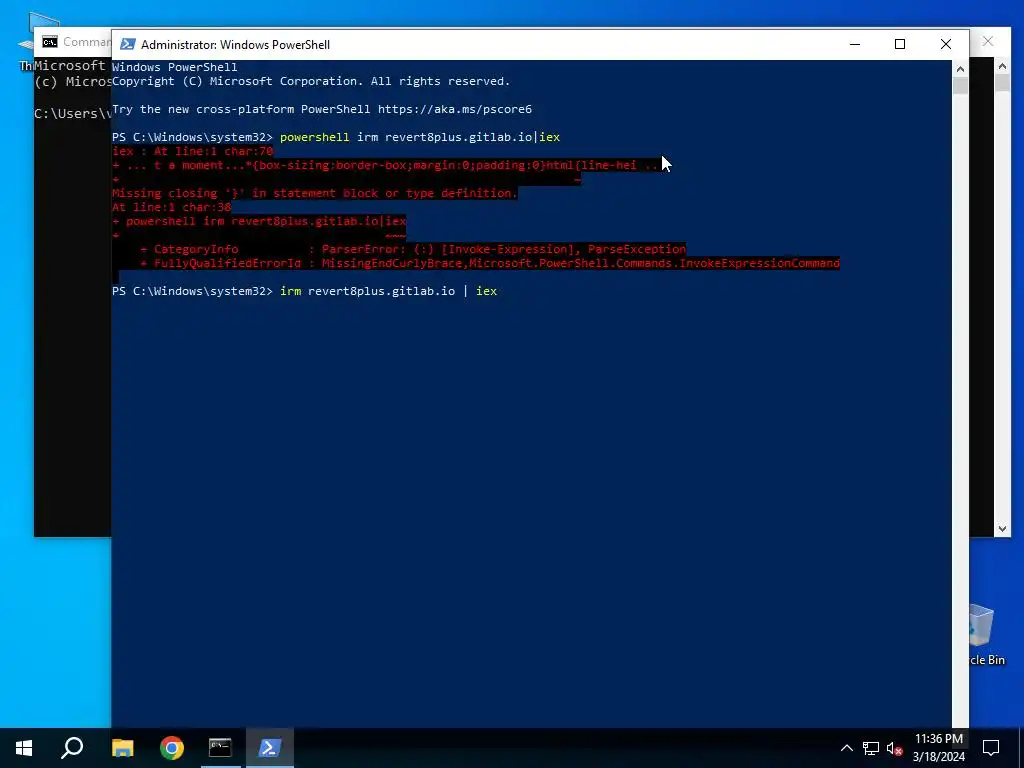Viewport: 1024px width, 768px height.
Task: Click the FullyQualifiedErrorId error line
Action: click(x=490, y=263)
